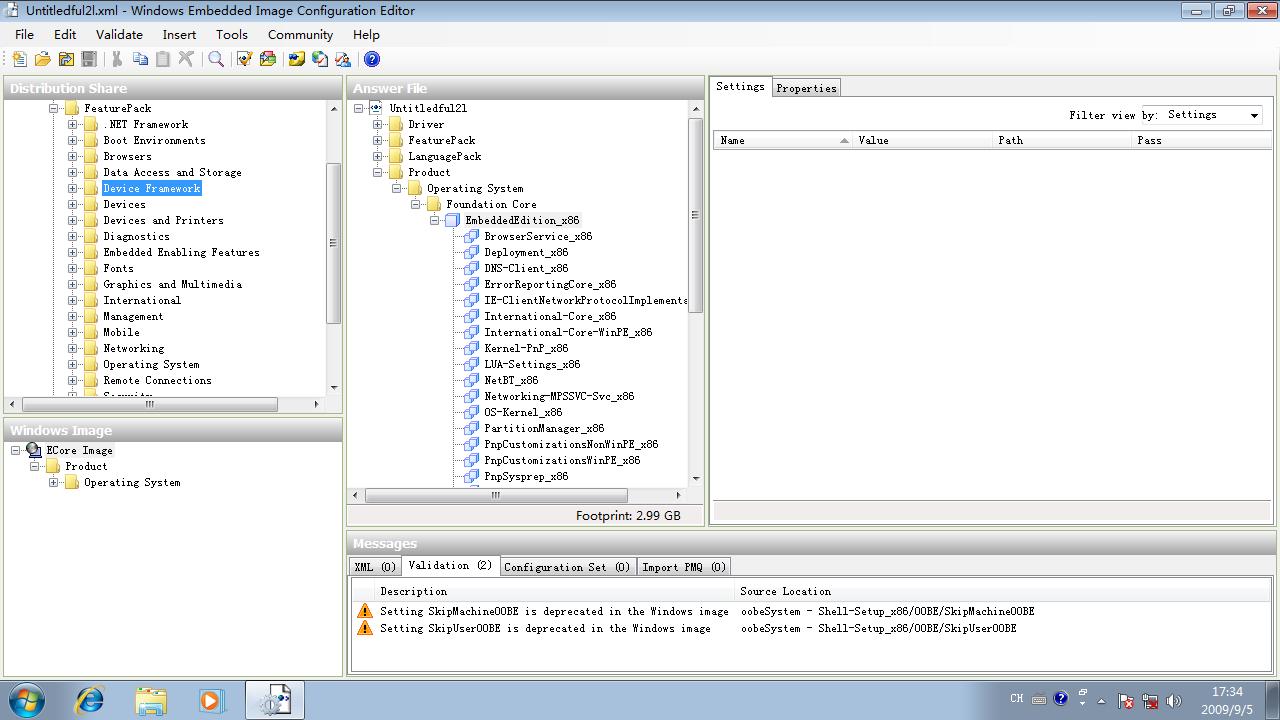
Task: Expand the Driver node in Answer File
Action: click(x=378, y=125)
